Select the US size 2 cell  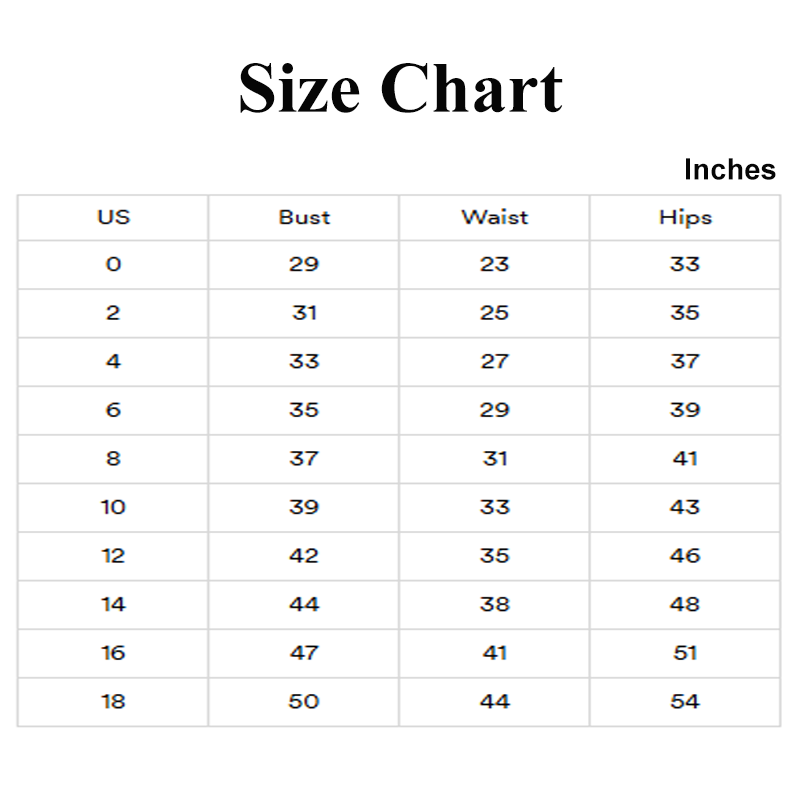pyautogui.click(x=113, y=313)
